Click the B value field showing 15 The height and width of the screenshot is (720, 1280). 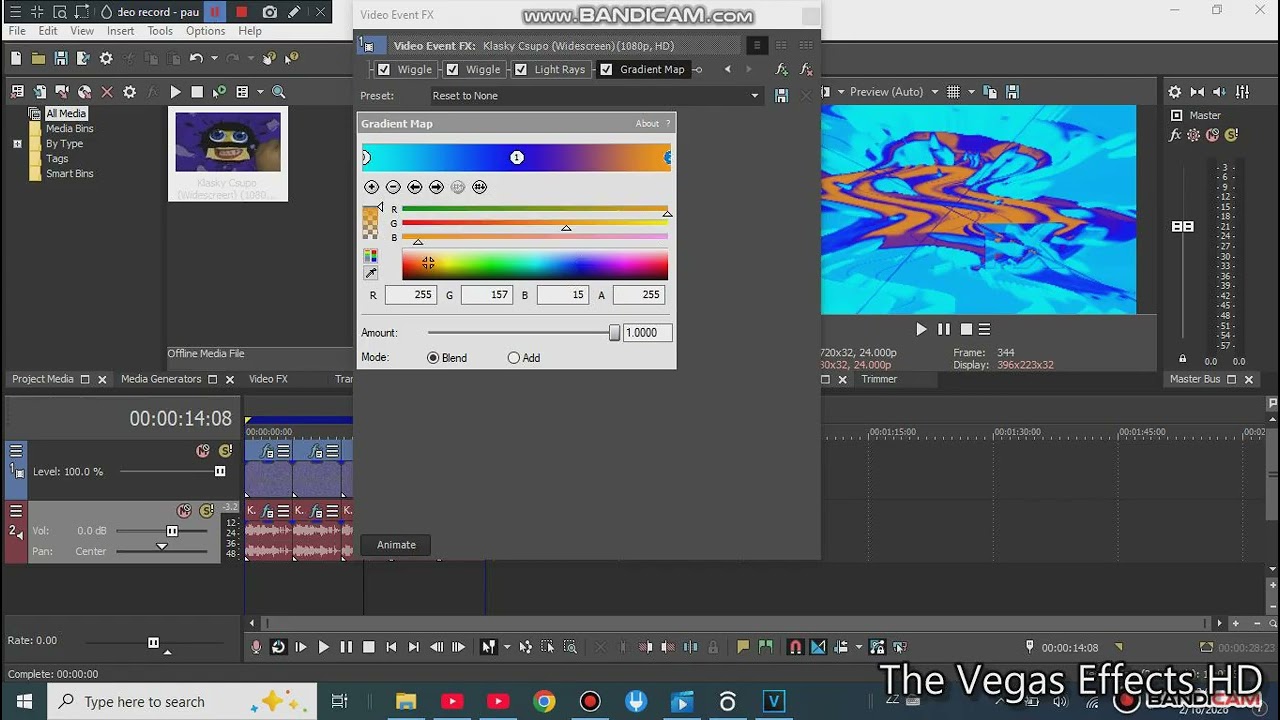[x=563, y=295]
